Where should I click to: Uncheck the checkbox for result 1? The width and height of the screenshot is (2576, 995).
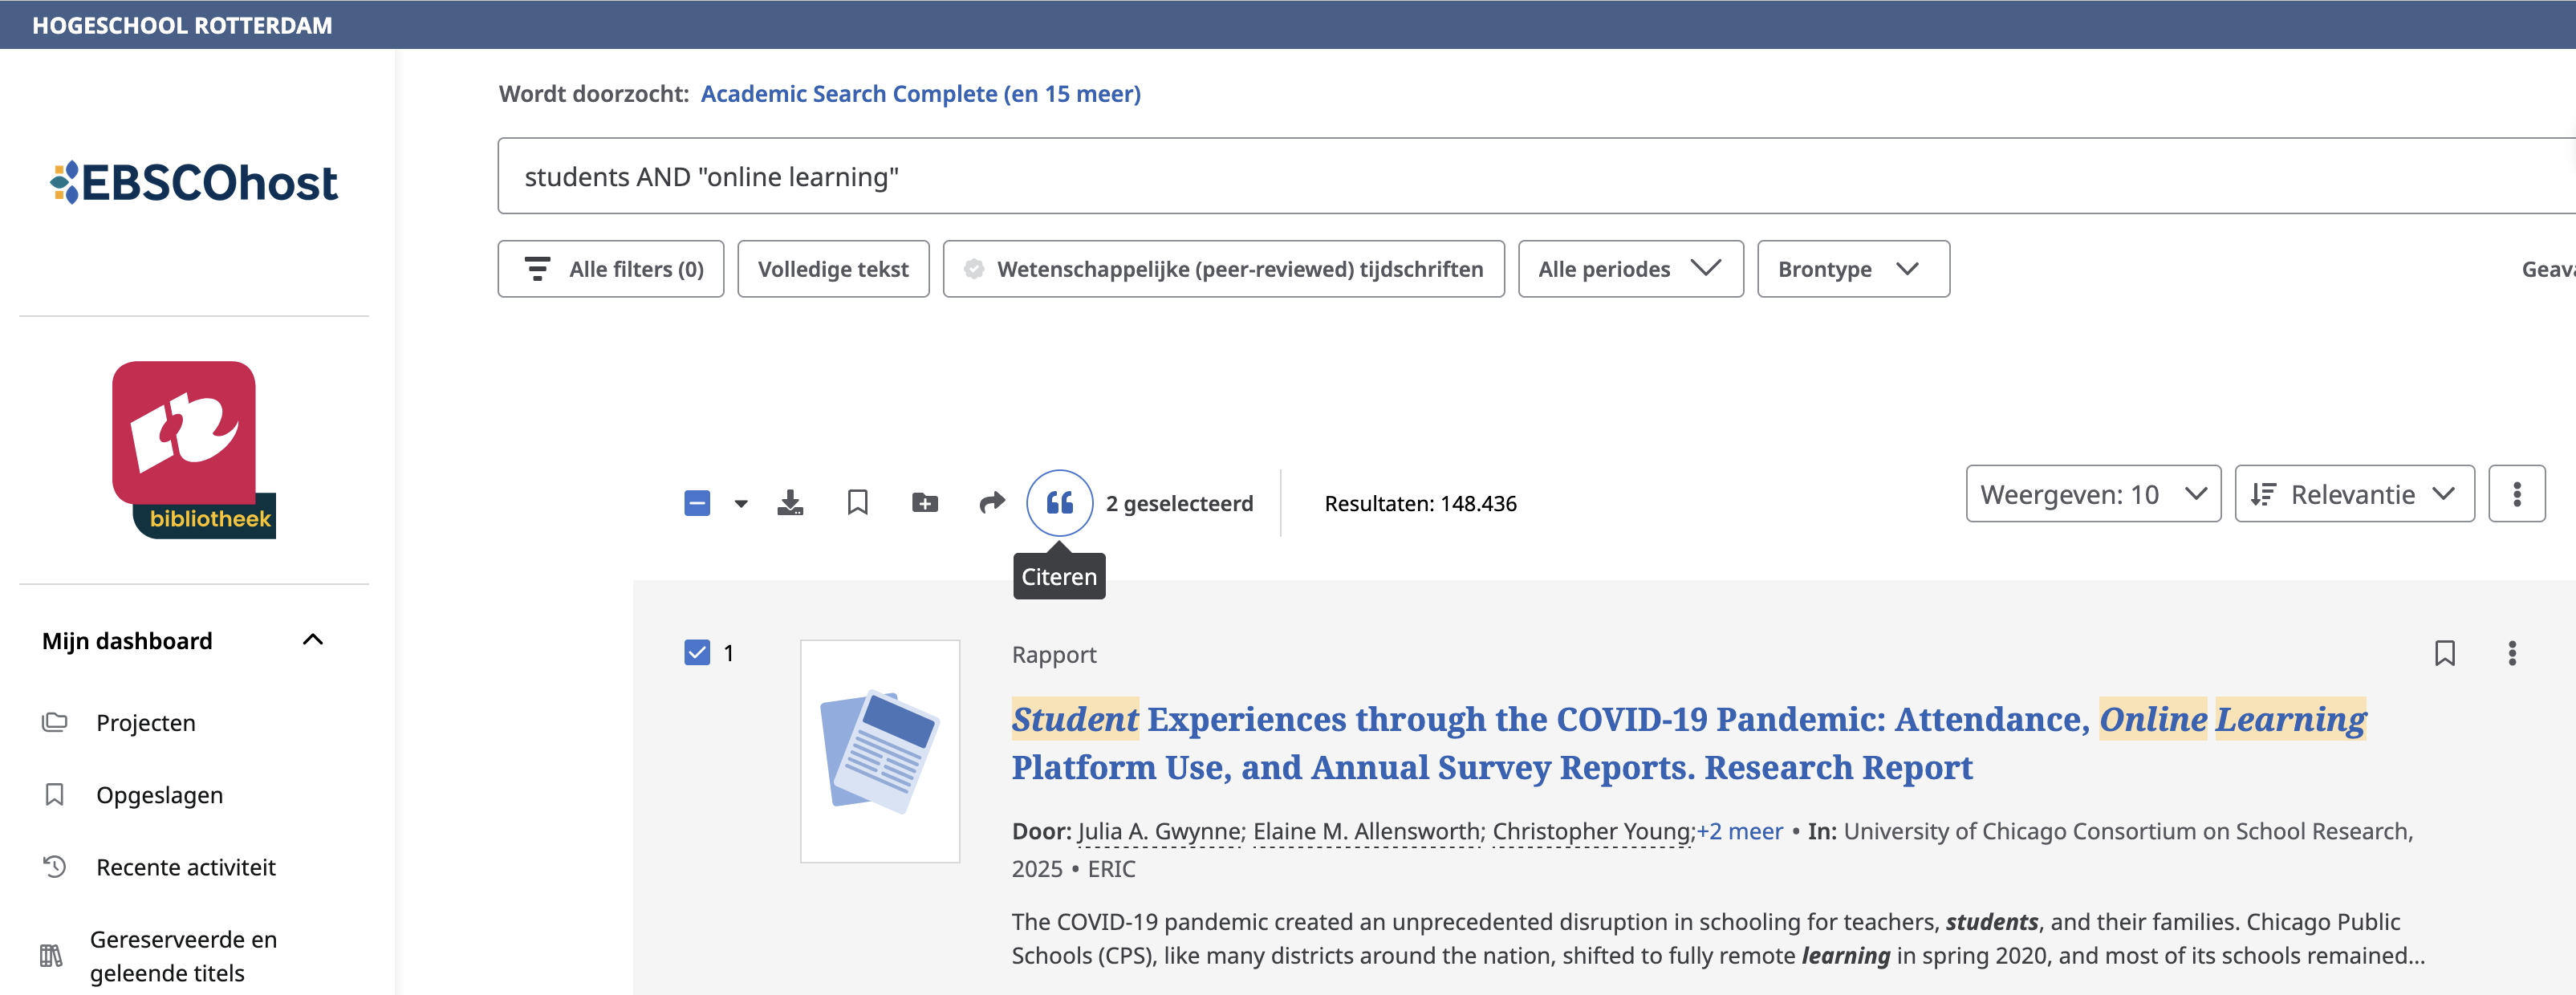click(x=697, y=653)
